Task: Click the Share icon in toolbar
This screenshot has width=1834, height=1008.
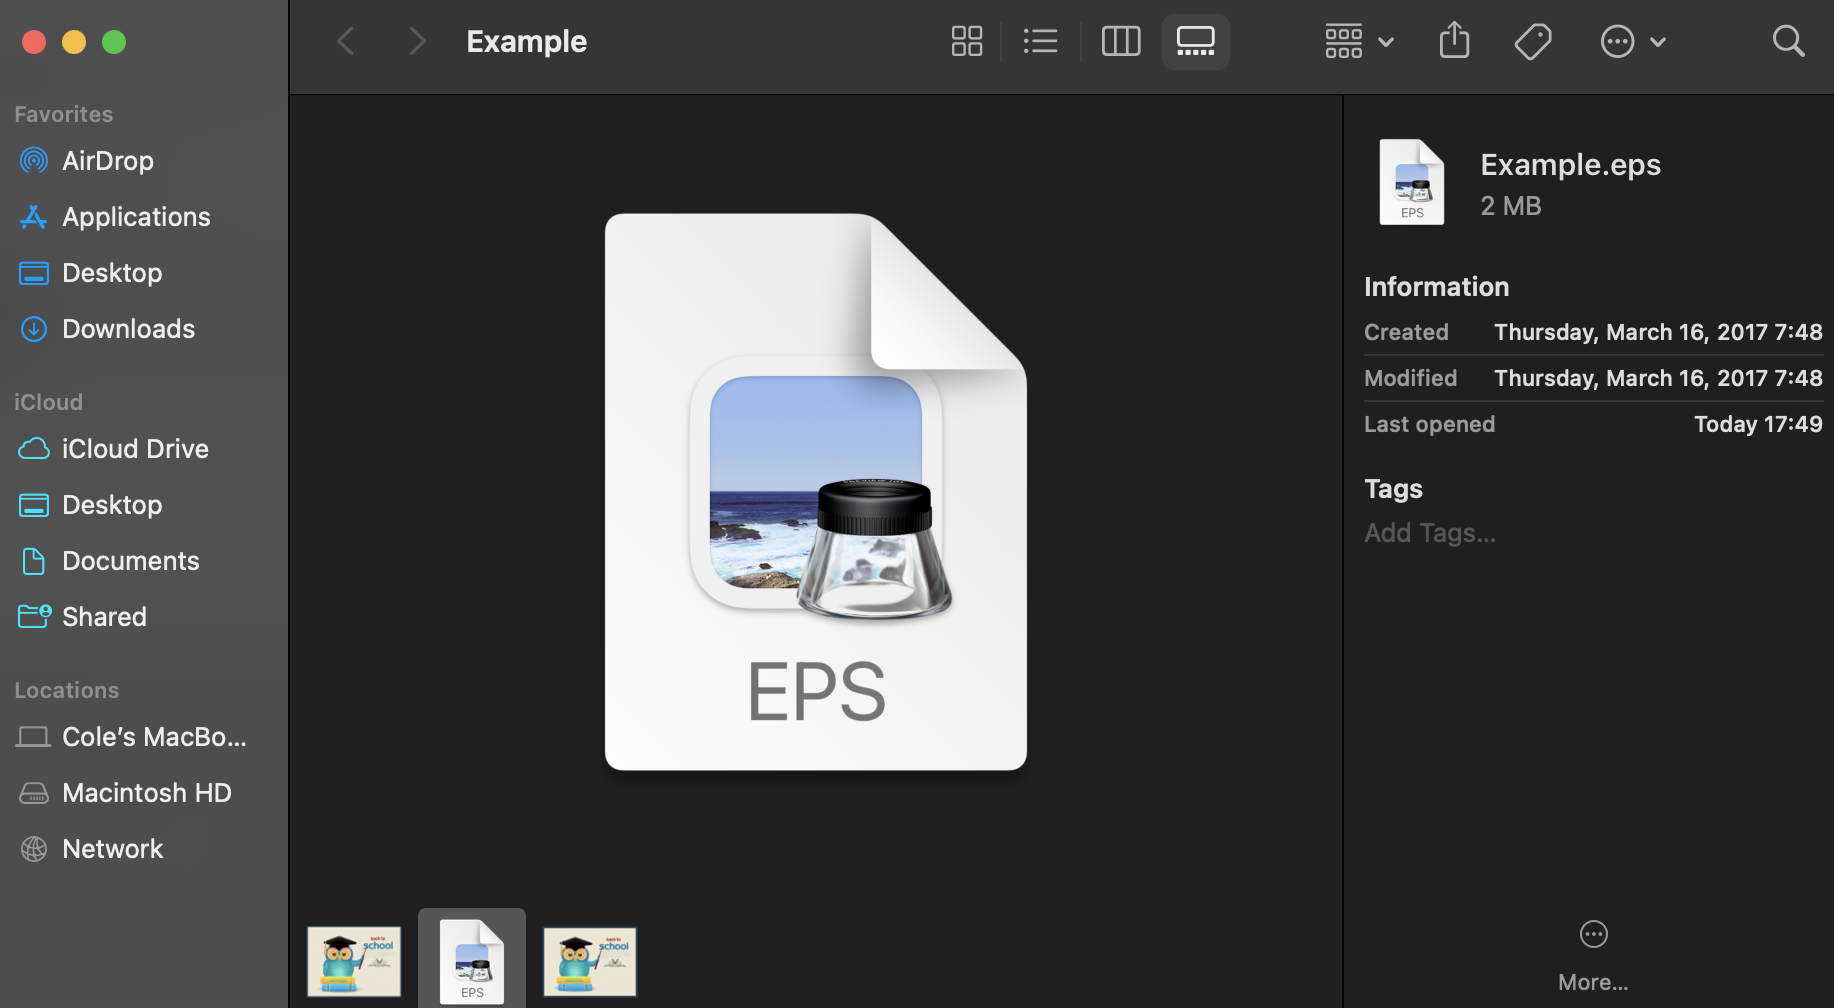Action: pyautogui.click(x=1454, y=41)
